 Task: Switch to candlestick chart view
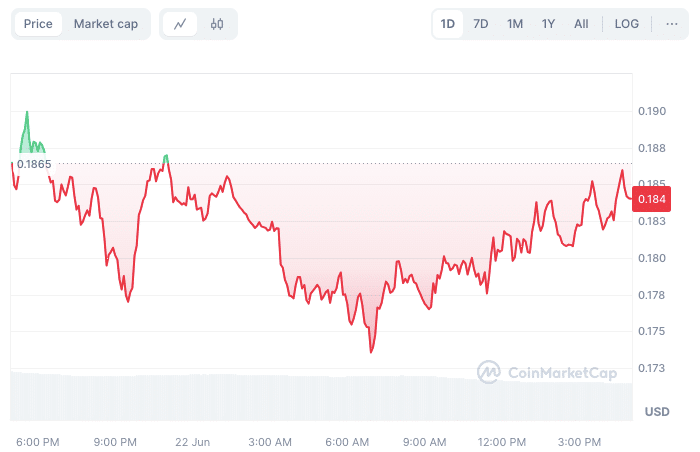[217, 24]
